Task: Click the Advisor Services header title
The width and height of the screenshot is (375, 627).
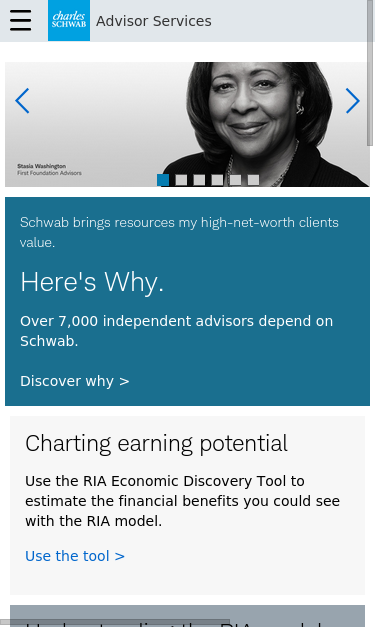Action: [154, 21]
